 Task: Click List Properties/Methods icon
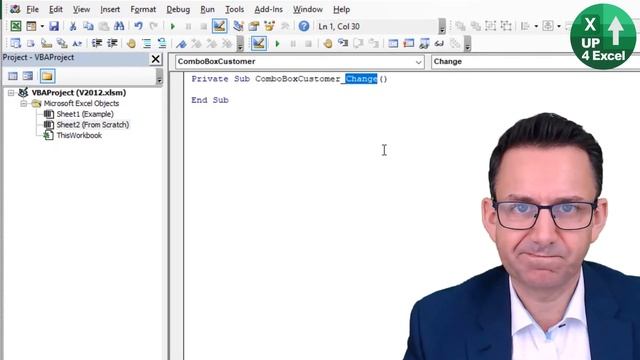16,43
